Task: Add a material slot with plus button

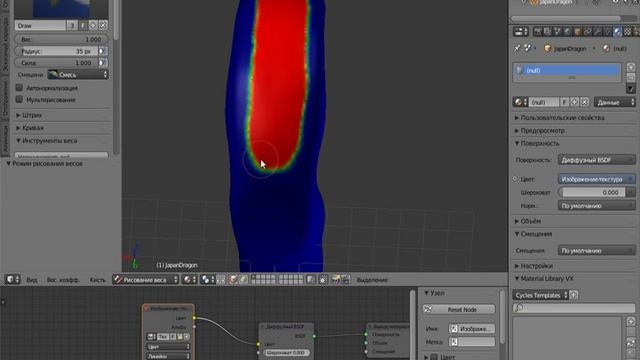Action: click(x=631, y=67)
